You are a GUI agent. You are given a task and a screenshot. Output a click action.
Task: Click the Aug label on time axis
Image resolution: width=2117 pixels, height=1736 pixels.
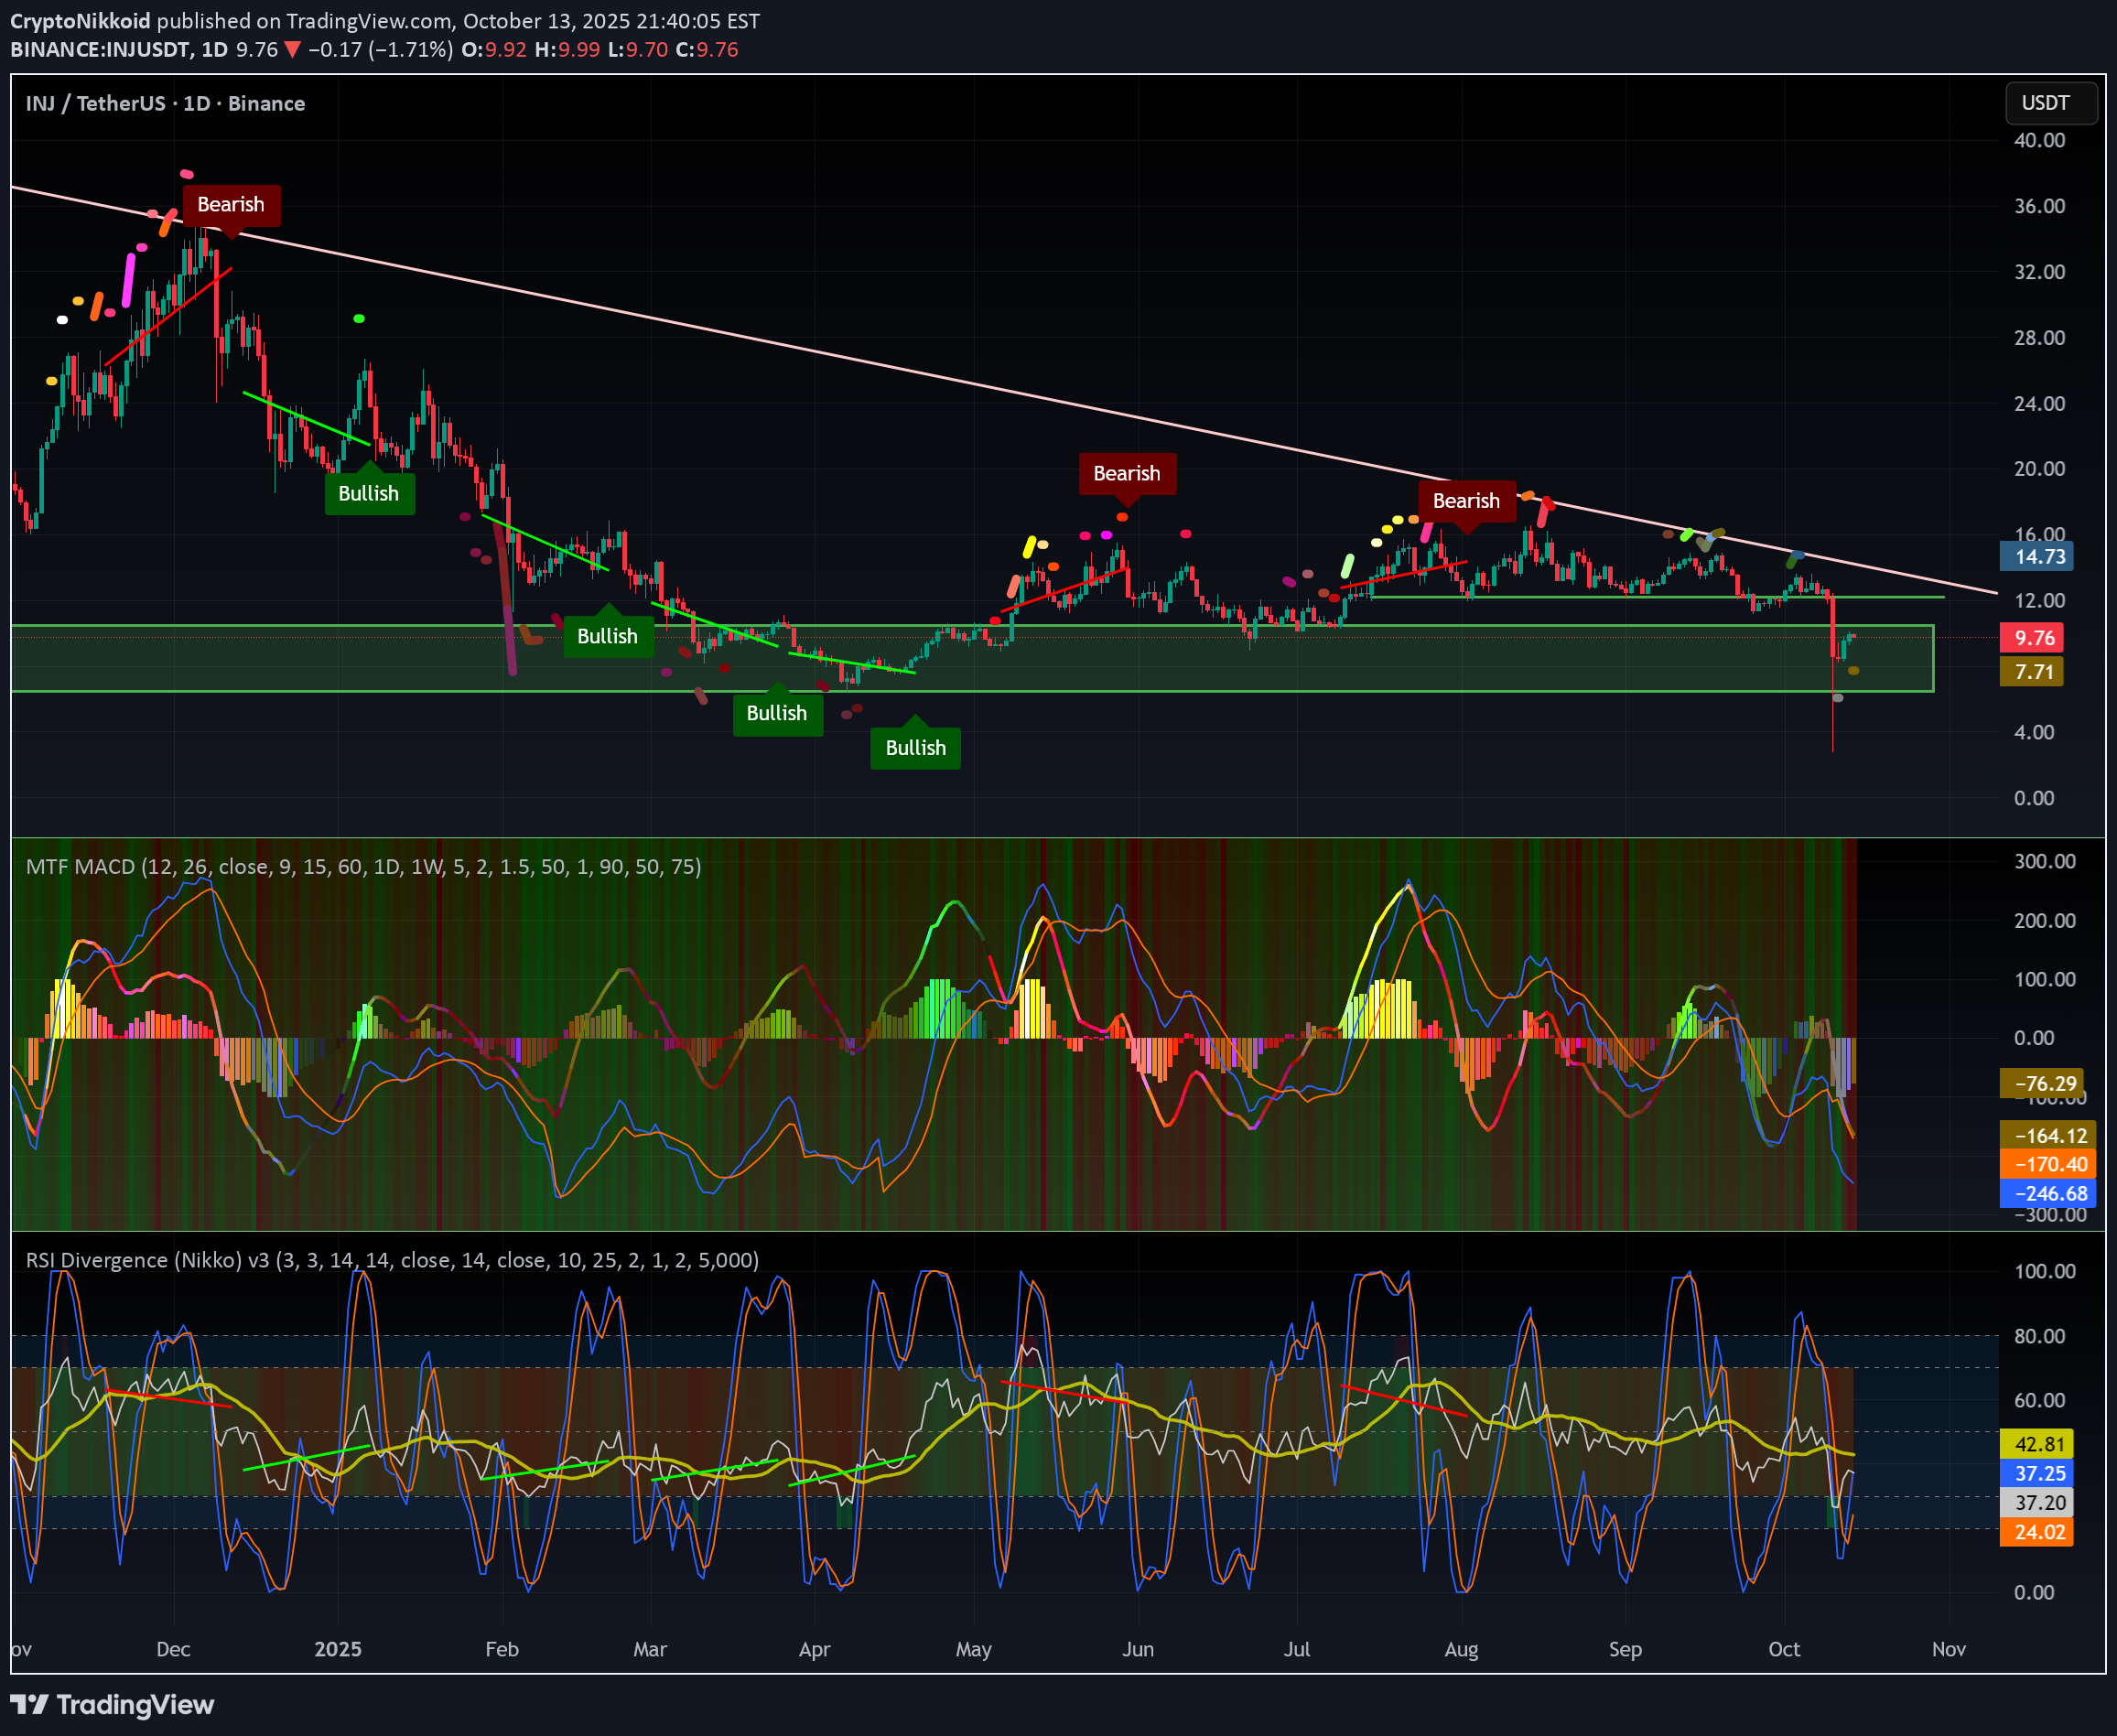coord(1461,1649)
